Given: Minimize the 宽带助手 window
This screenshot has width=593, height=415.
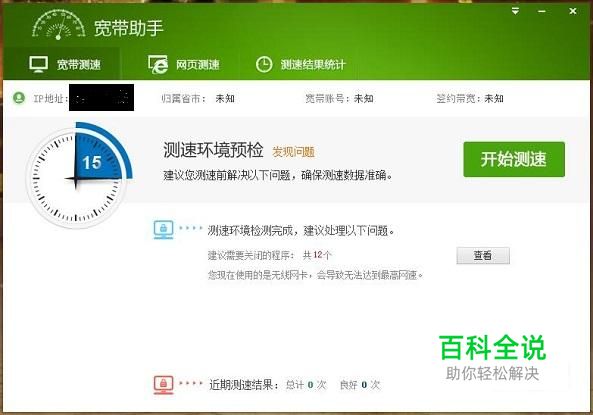Looking at the screenshot, I should click(542, 11).
